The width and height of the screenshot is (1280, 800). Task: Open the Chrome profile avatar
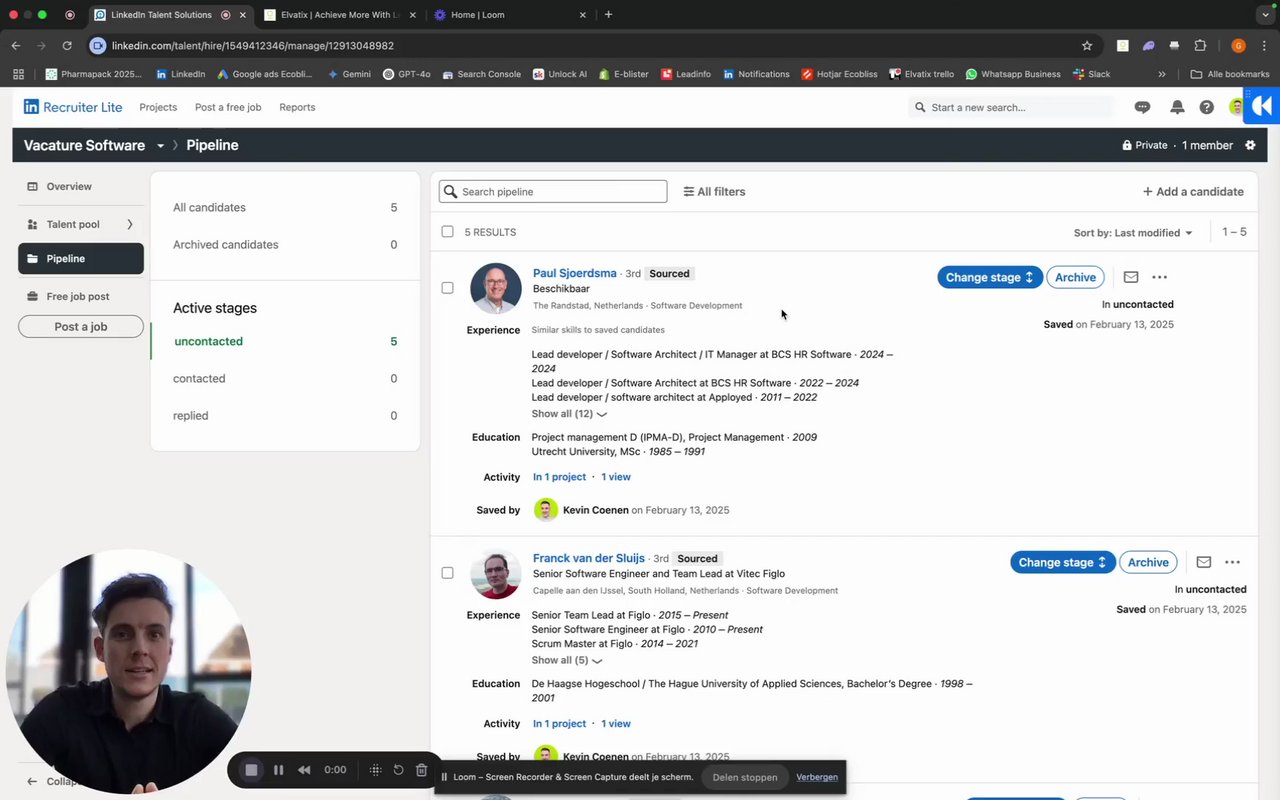click(x=1238, y=45)
